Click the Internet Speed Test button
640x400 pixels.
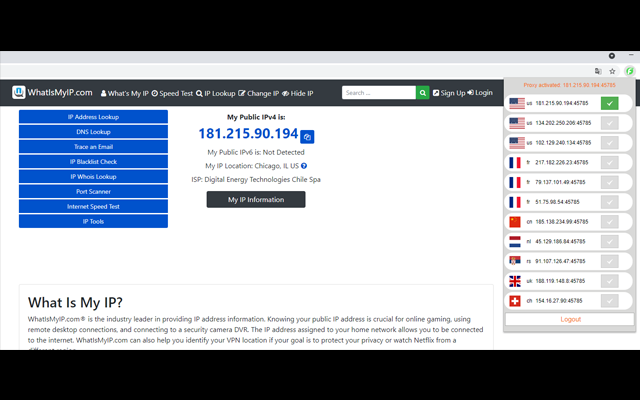(x=93, y=207)
